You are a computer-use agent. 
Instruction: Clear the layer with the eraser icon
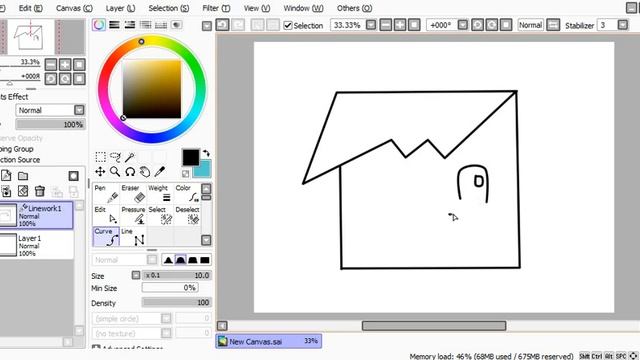pyautogui.click(x=23, y=191)
